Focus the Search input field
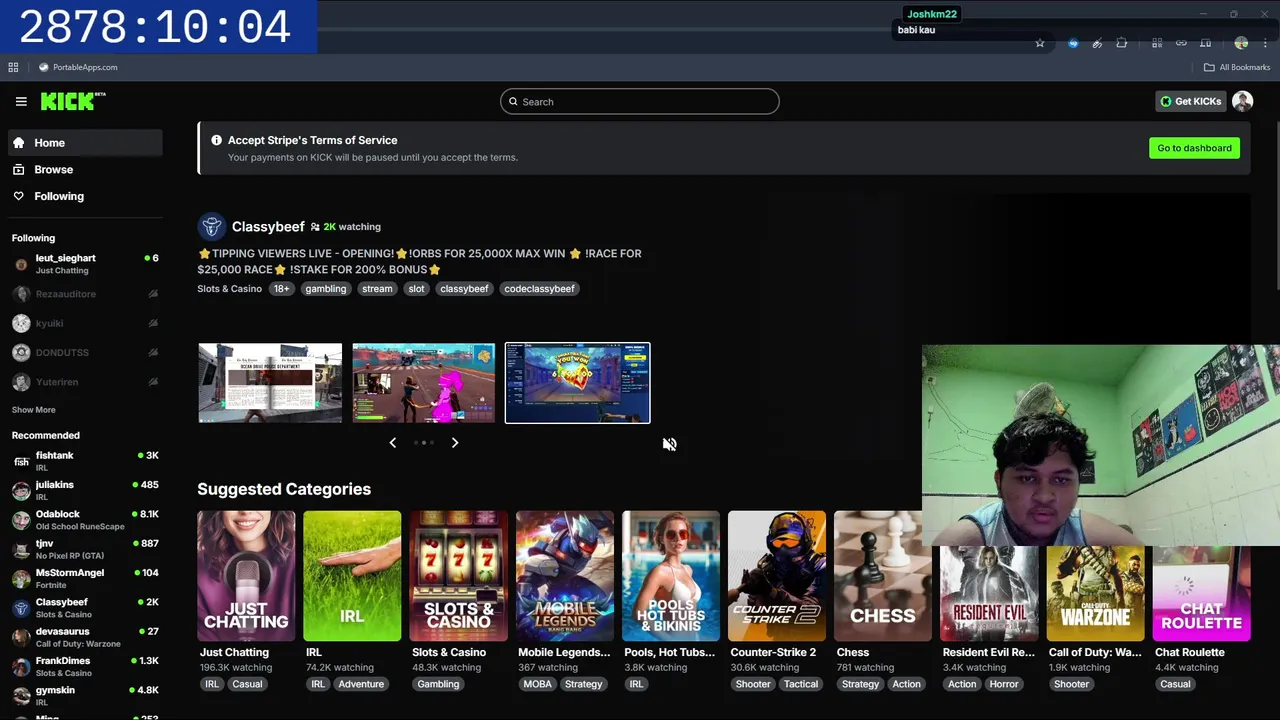This screenshot has width=1280, height=720. [x=640, y=101]
